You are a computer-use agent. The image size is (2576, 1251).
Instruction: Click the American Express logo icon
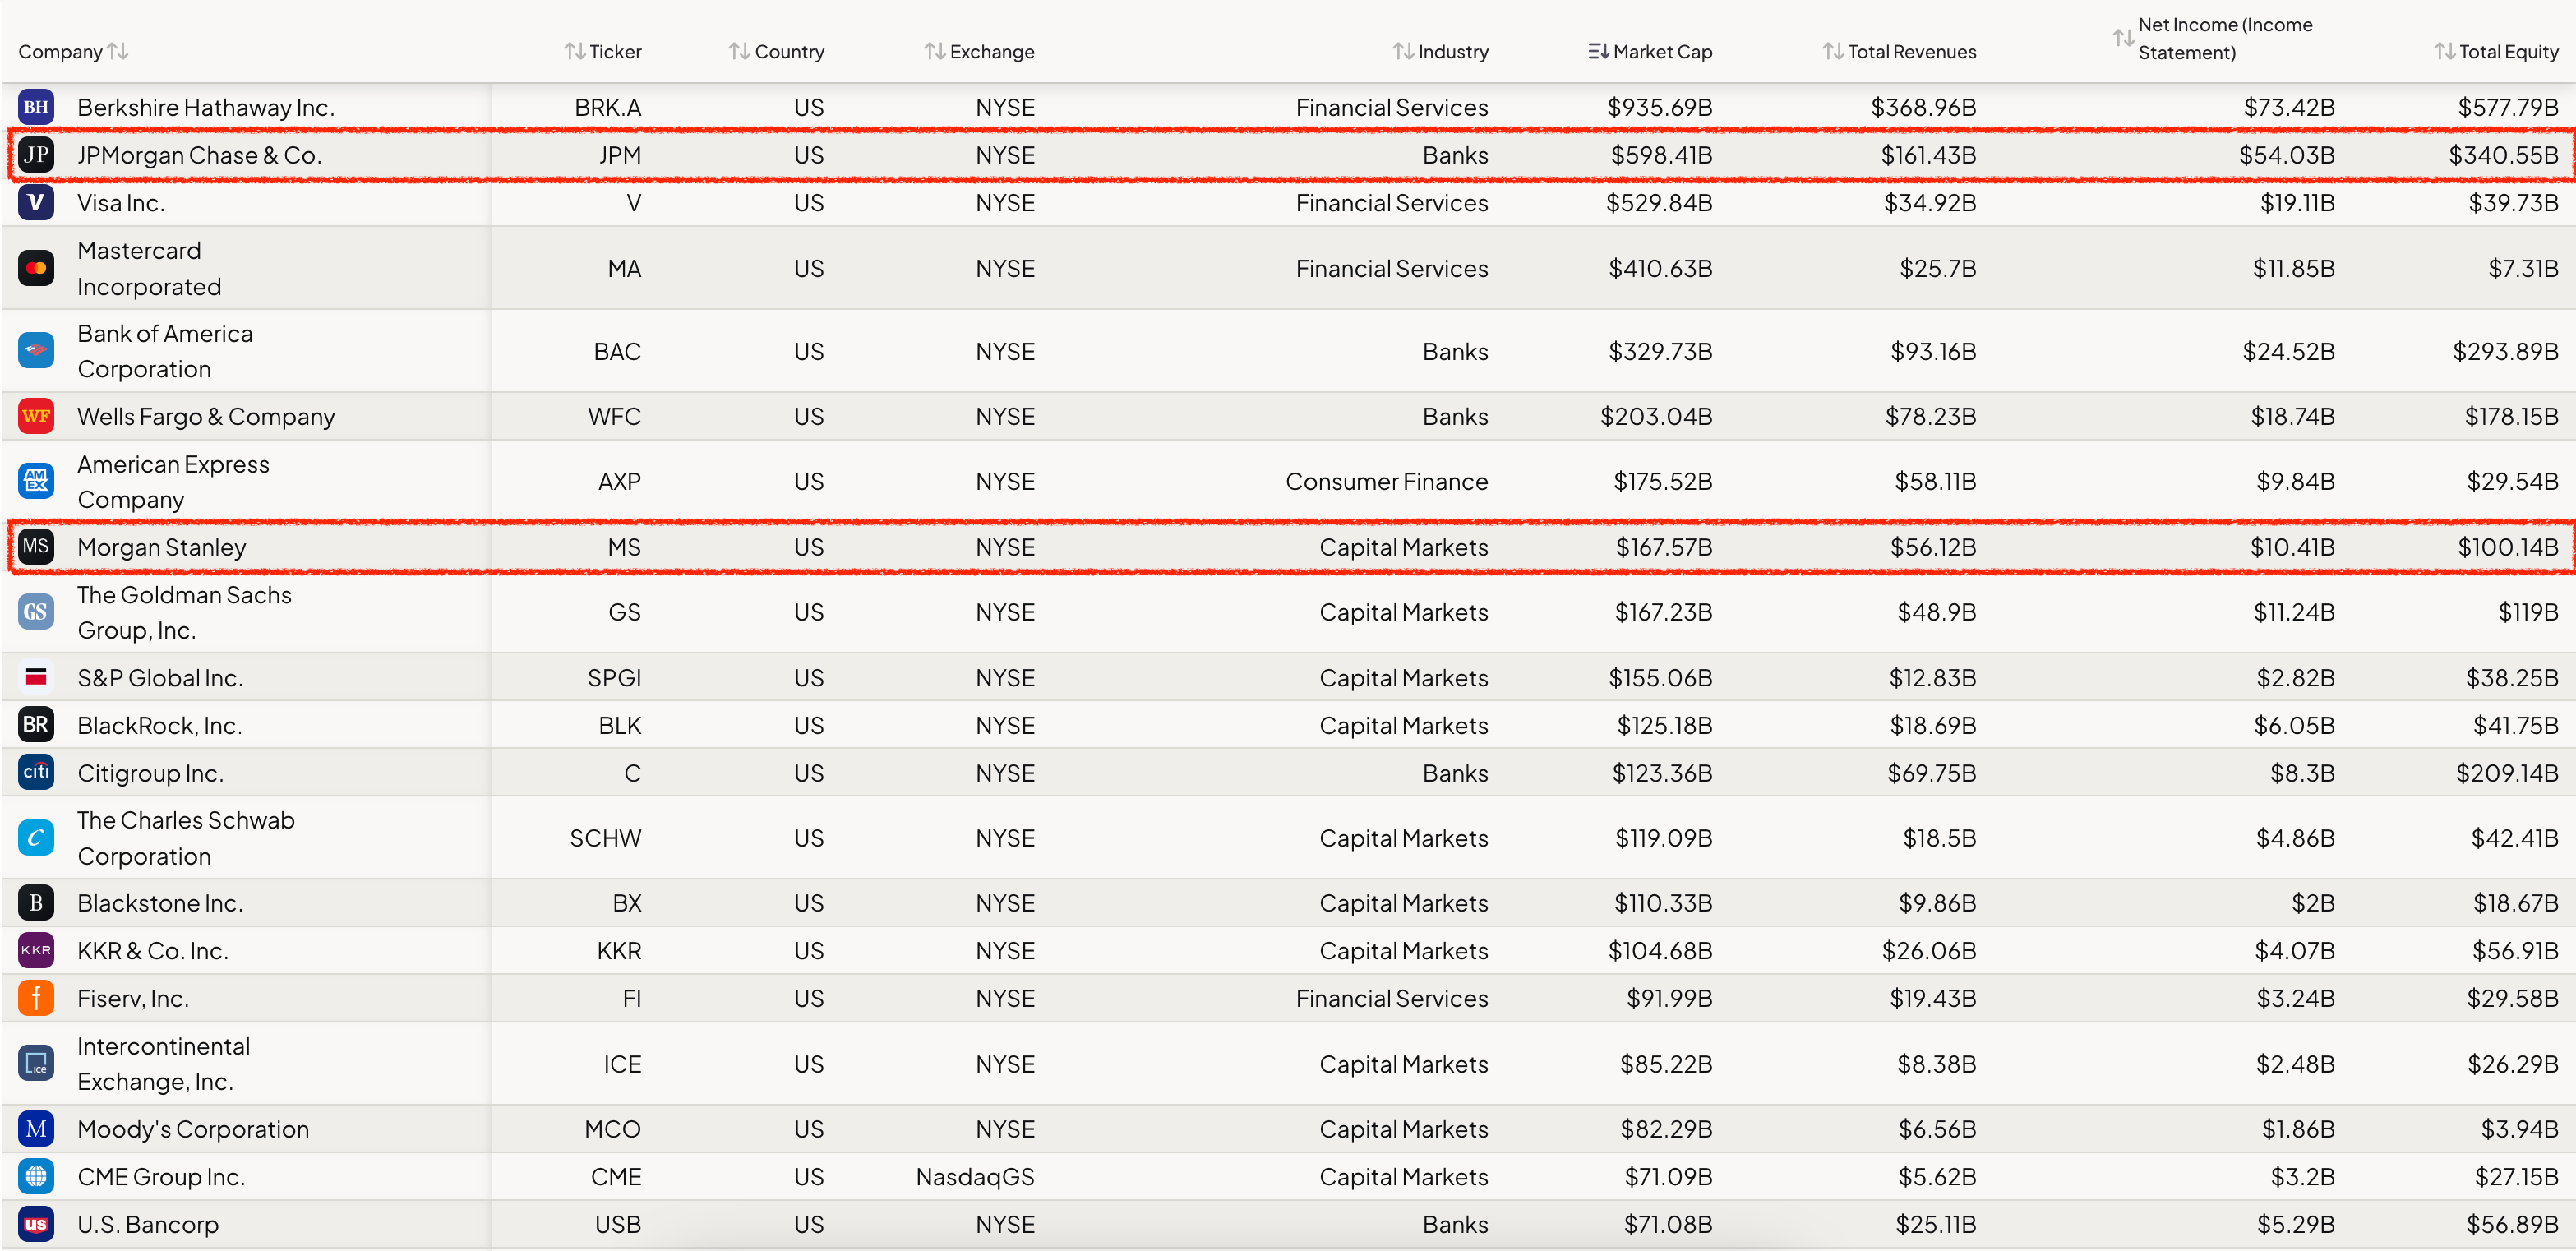pyautogui.click(x=36, y=481)
